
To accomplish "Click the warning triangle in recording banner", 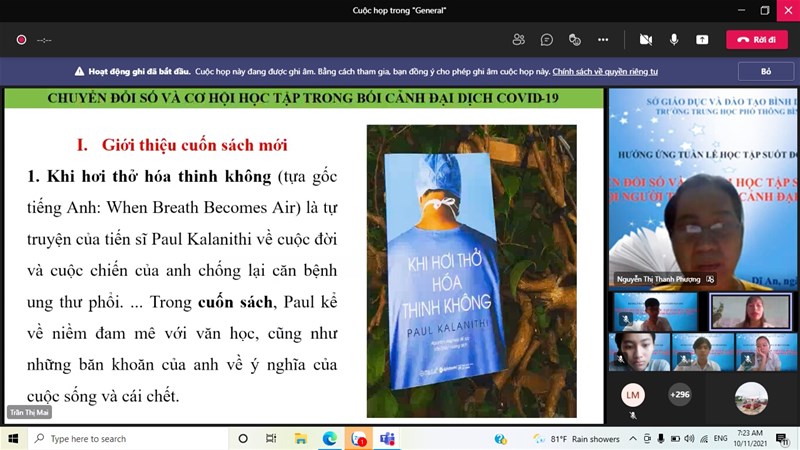I will 79,71.
